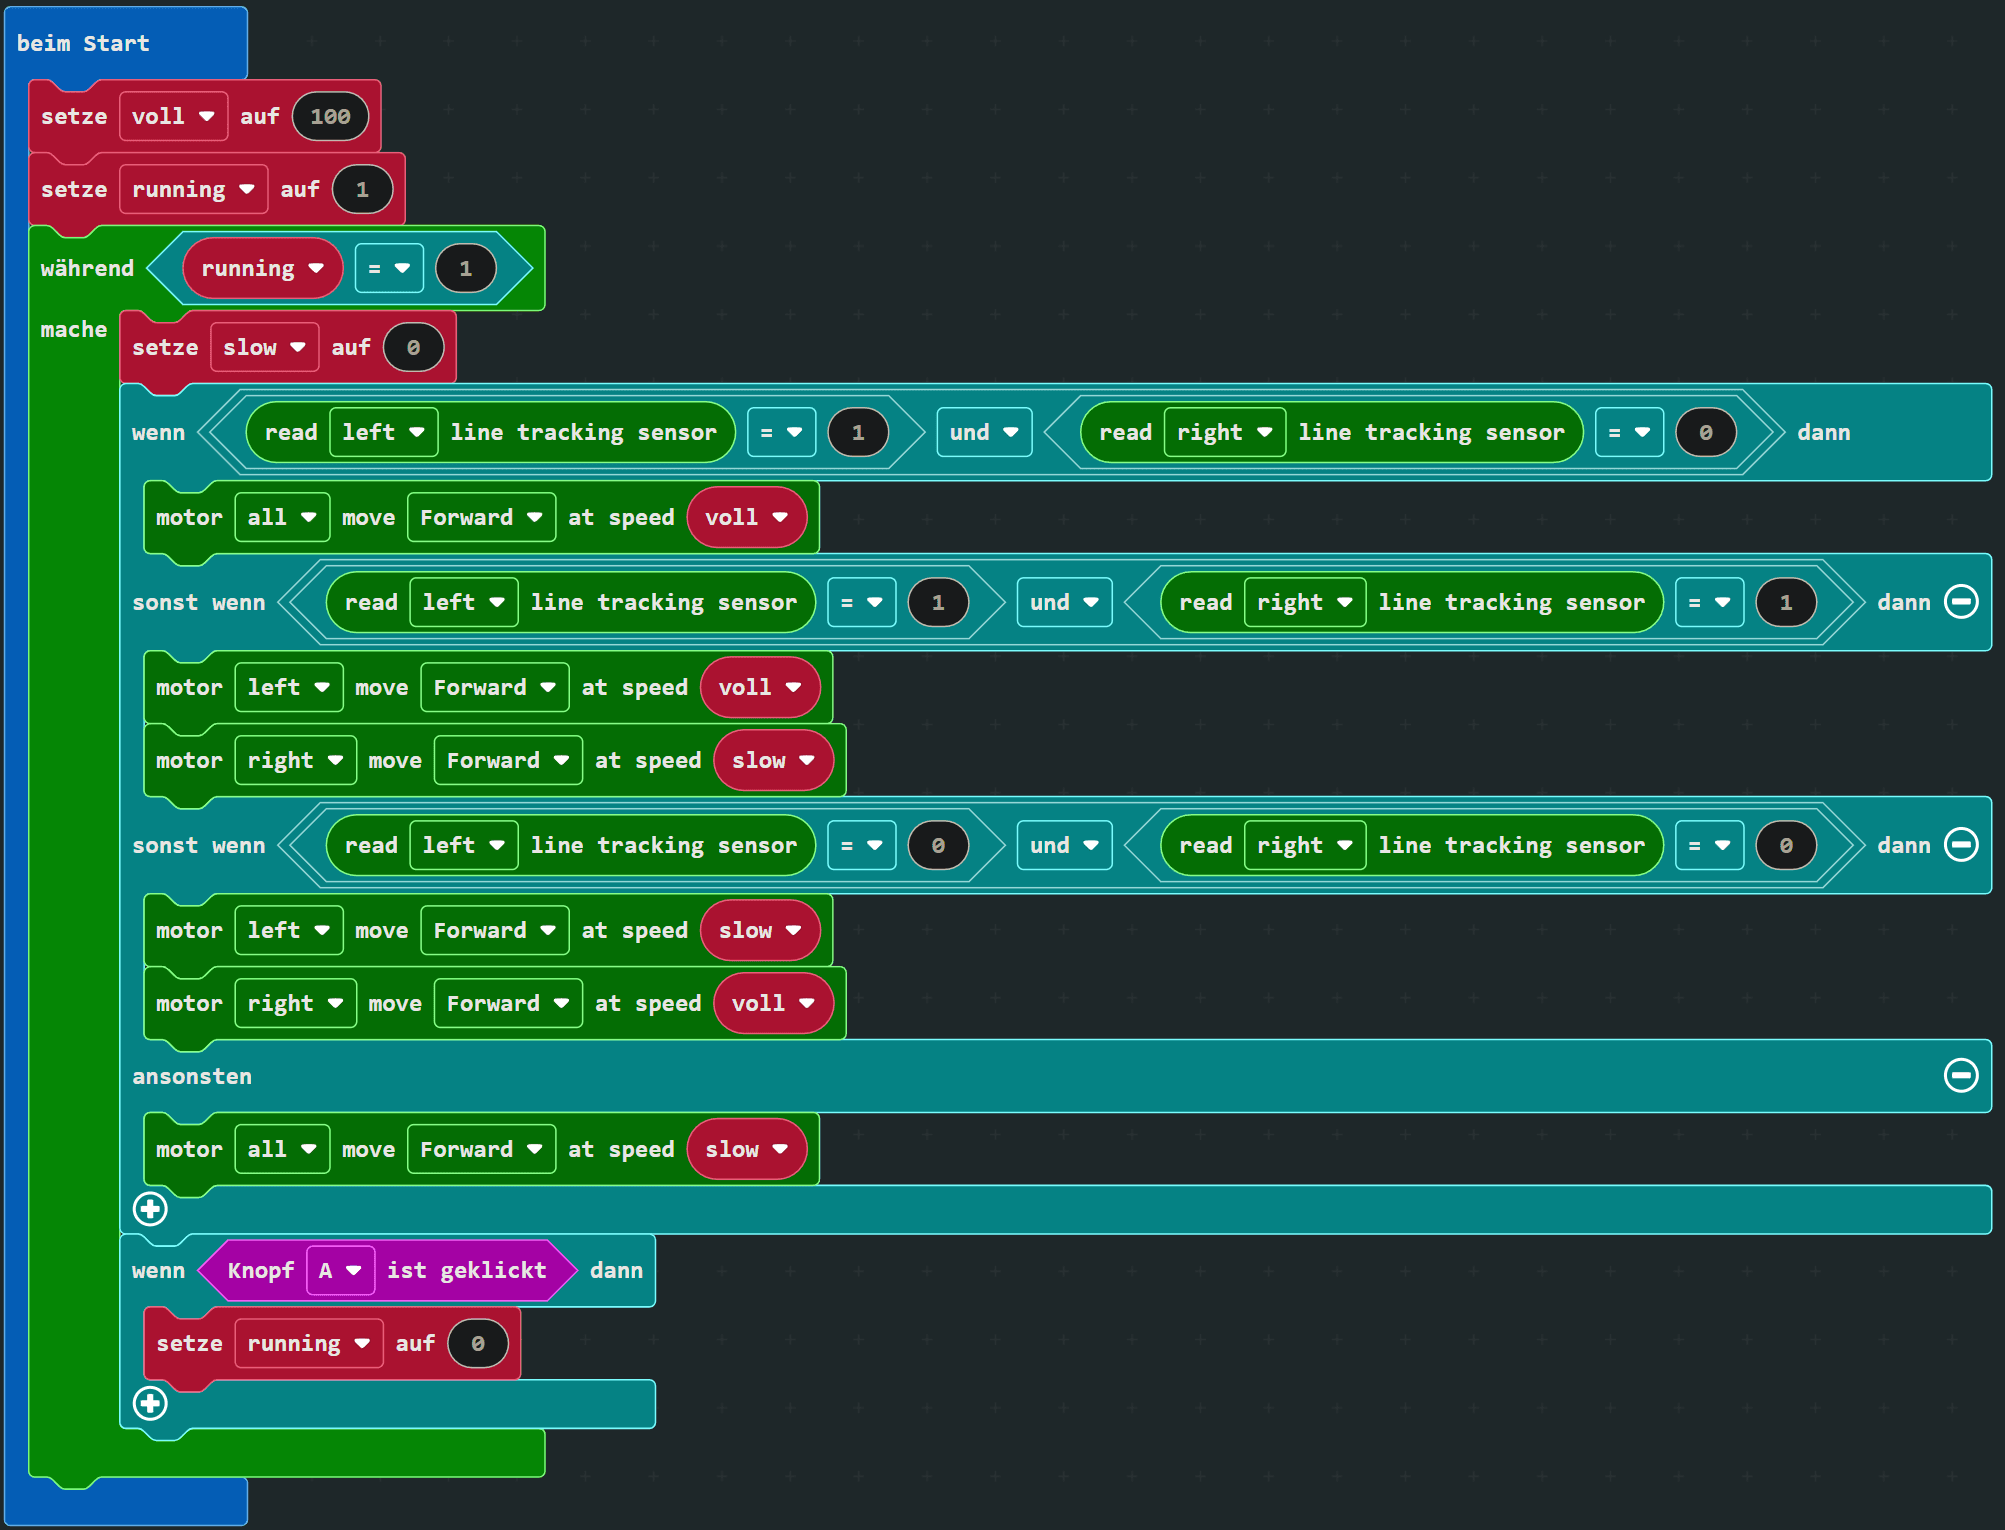Viewport: 2005px width, 1530px height.
Task: Select the "setze slow auf 0" block
Action: coord(165,347)
